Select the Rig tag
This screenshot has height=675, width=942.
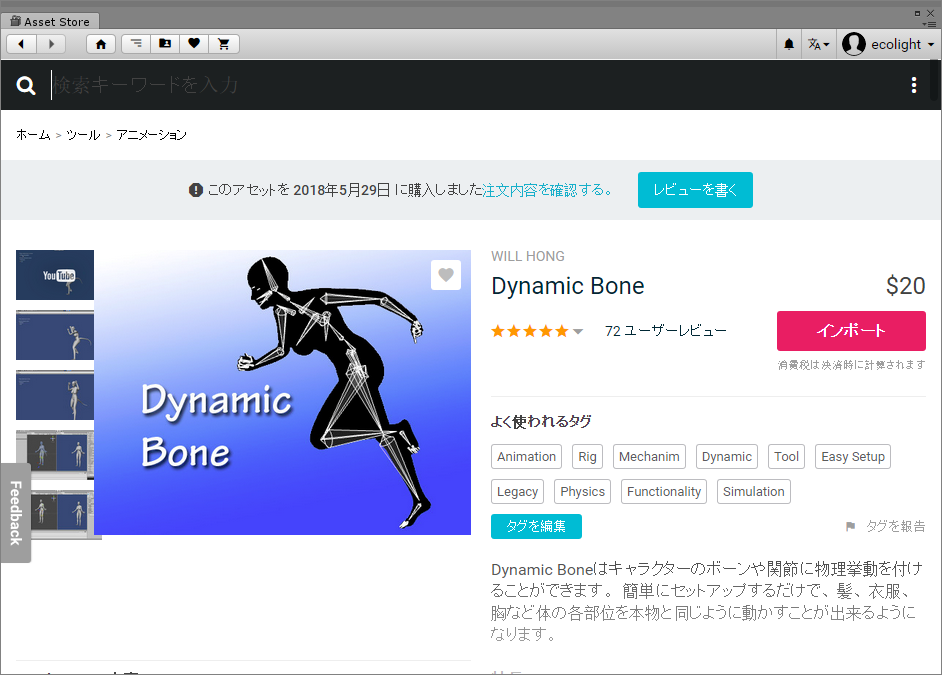pos(587,456)
